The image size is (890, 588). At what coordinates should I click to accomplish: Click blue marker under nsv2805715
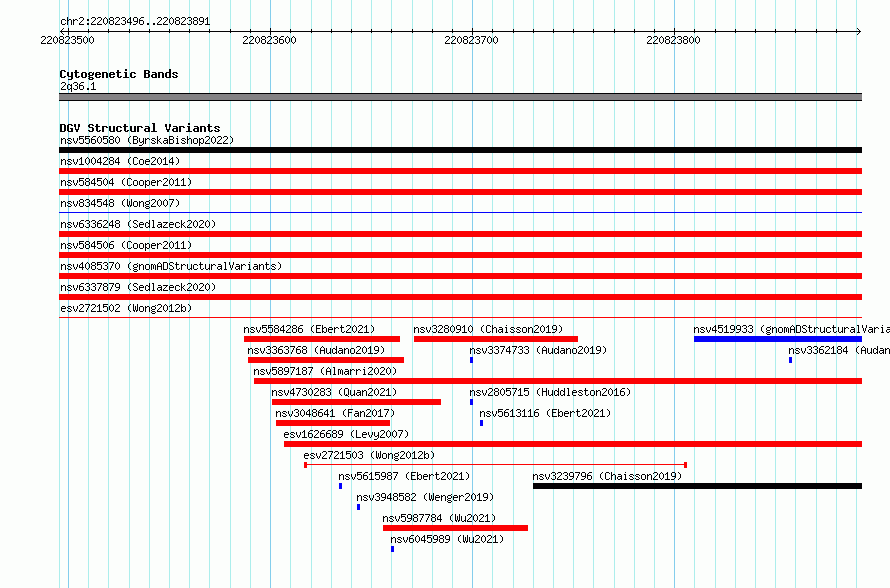click(471, 402)
